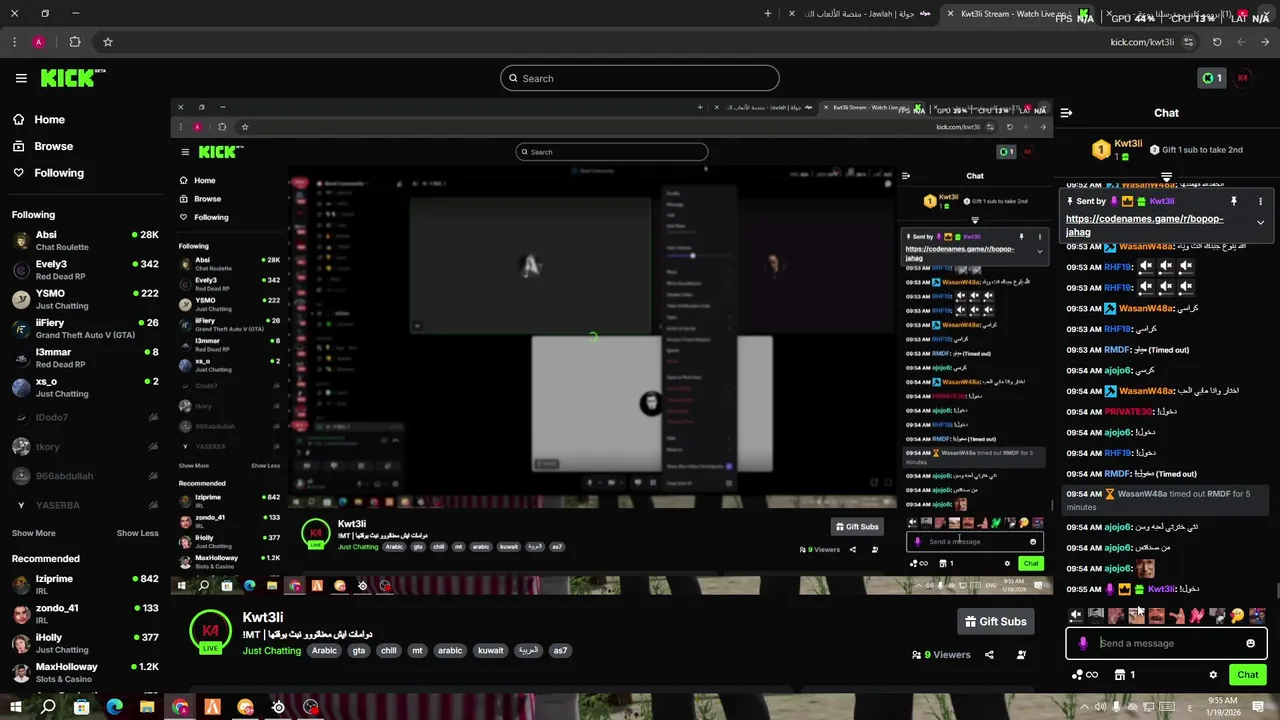Click the purple microphone badge in chat input
The height and width of the screenshot is (720, 1280).
tap(1083, 643)
